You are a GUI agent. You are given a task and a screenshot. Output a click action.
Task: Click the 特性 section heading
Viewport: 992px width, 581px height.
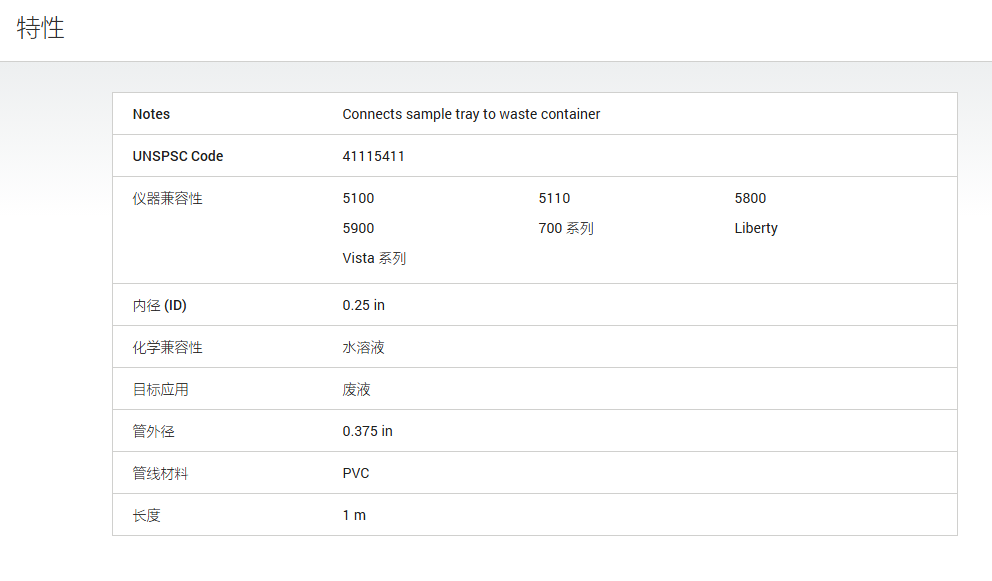[41, 29]
